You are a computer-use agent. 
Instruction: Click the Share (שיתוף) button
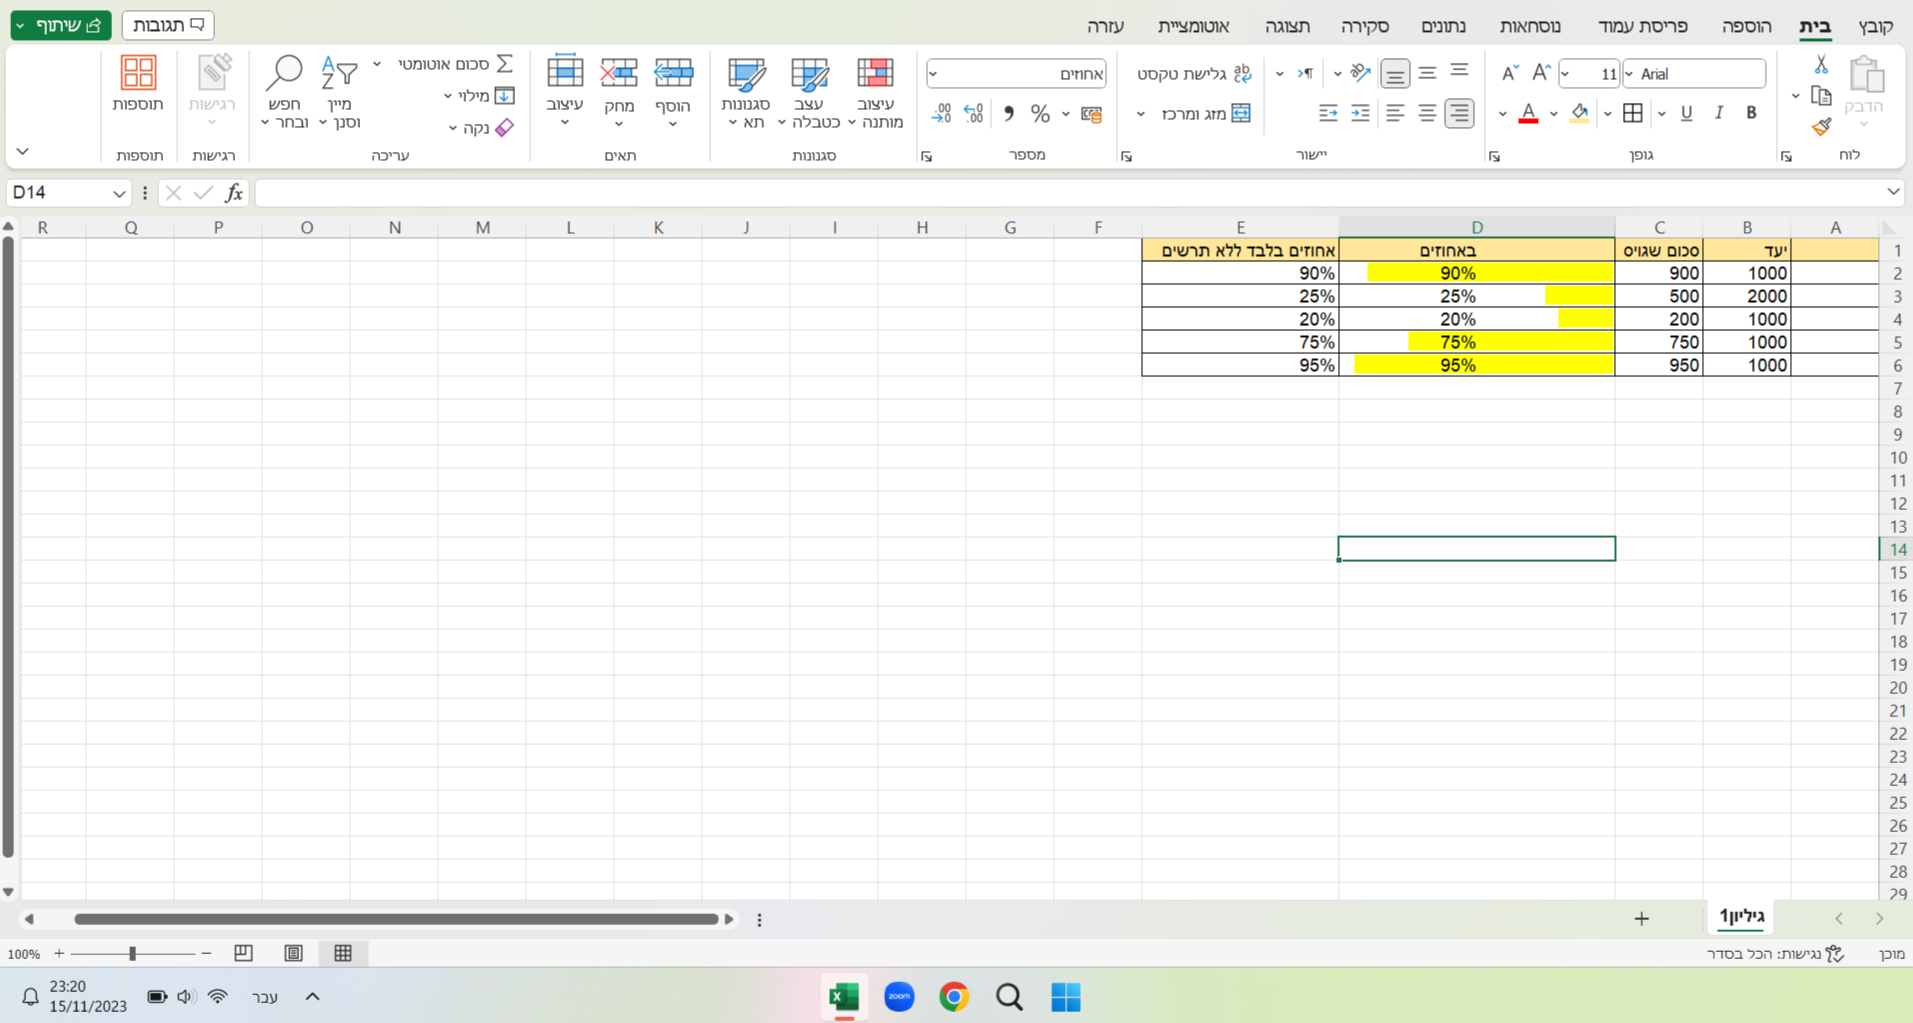[61, 25]
